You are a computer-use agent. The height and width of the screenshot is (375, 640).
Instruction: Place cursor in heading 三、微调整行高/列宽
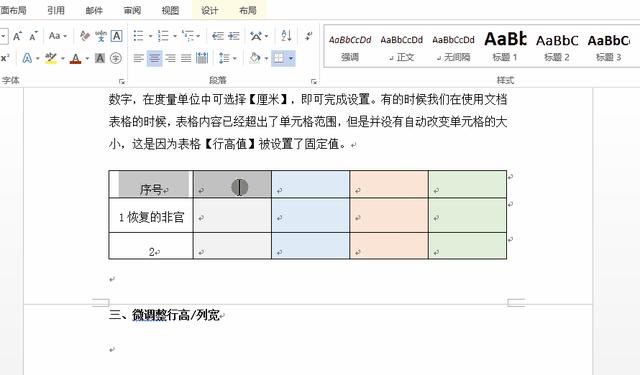[x=164, y=315]
